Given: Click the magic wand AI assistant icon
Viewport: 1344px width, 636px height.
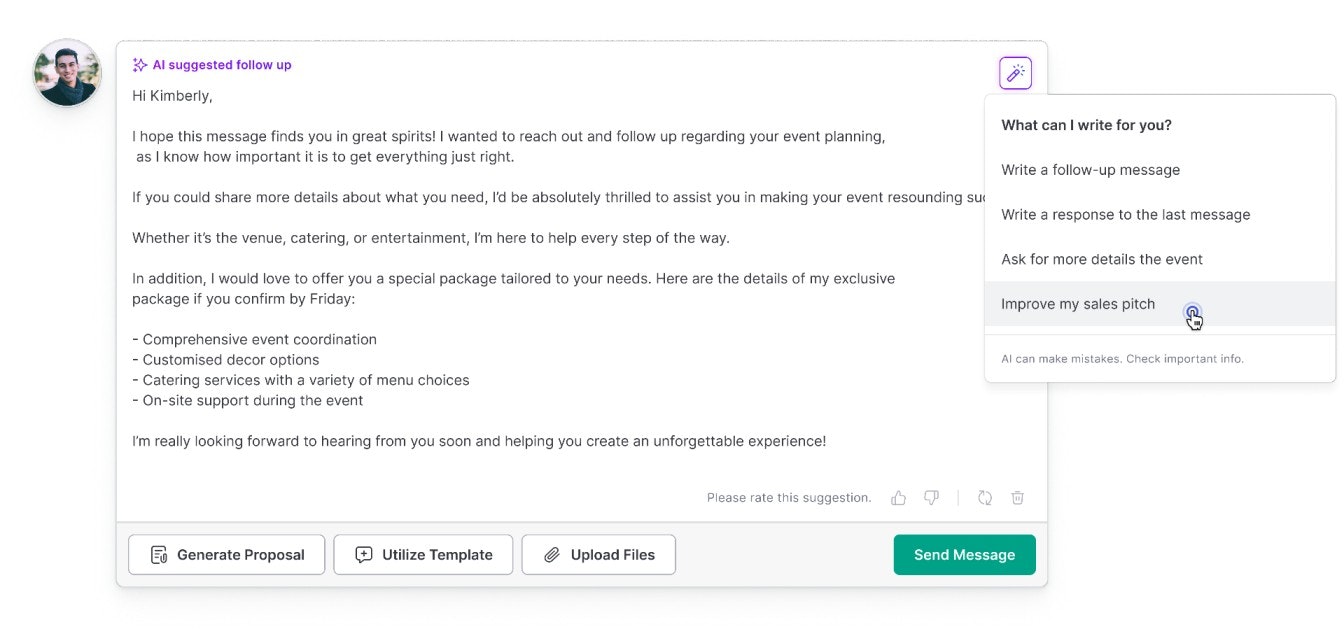Looking at the screenshot, I should (x=1014, y=72).
